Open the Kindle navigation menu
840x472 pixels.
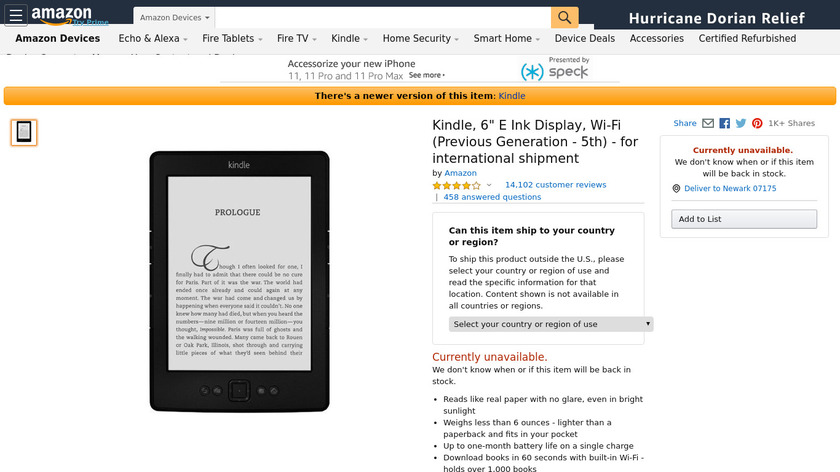click(x=349, y=39)
